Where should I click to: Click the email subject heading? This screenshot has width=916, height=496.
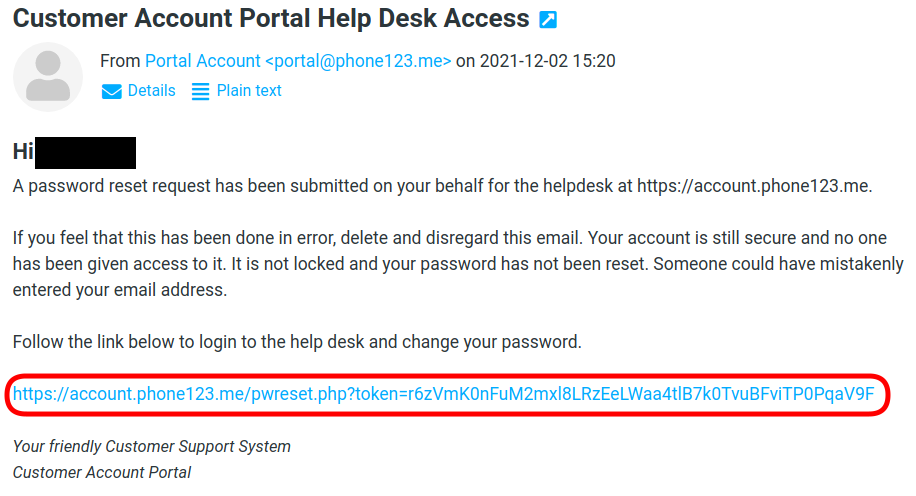click(x=271, y=18)
